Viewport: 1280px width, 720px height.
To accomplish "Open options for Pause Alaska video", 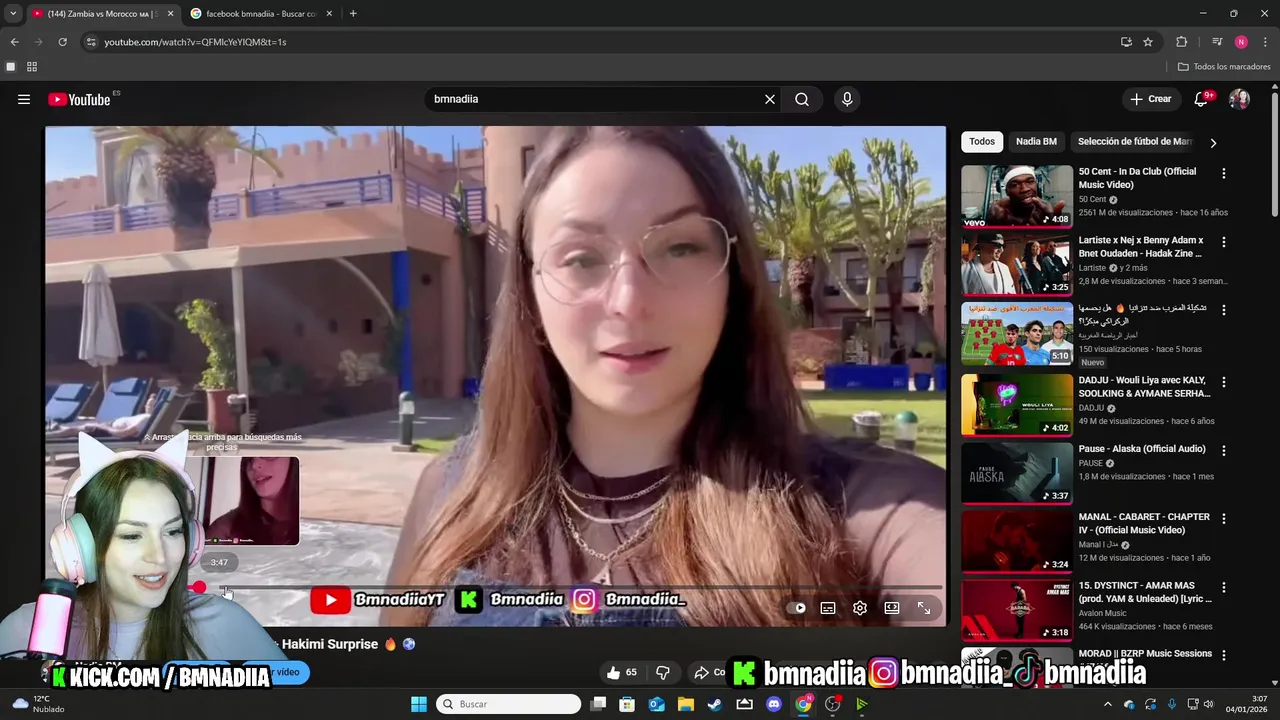I will (x=1223, y=450).
